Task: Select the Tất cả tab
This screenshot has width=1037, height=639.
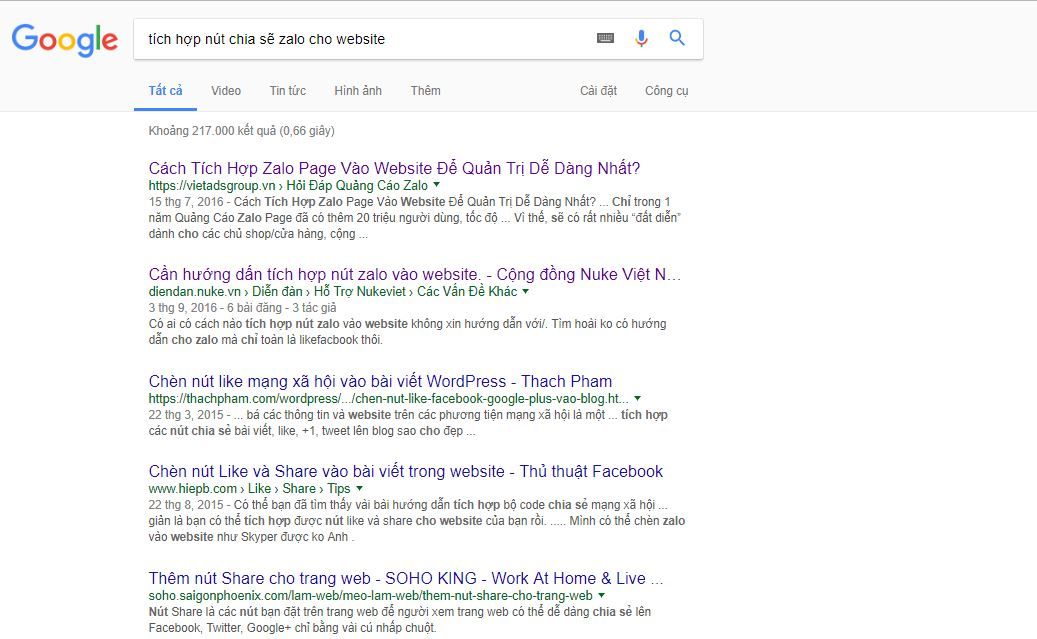Action: [165, 91]
